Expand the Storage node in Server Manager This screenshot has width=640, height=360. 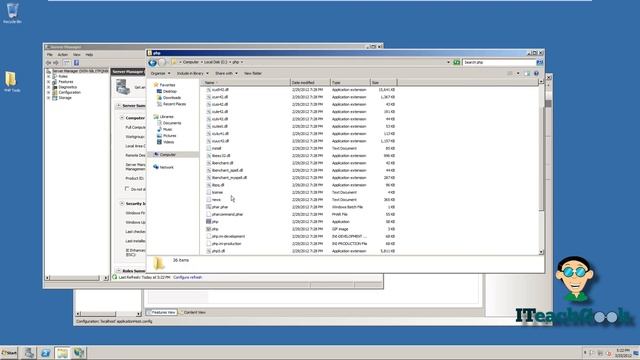[49, 98]
